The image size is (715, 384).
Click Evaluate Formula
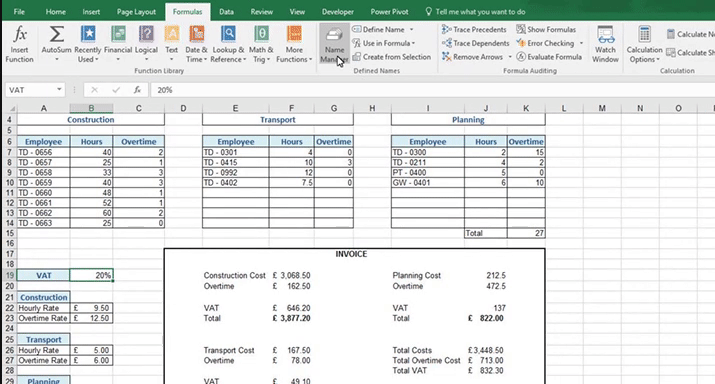pos(549,57)
